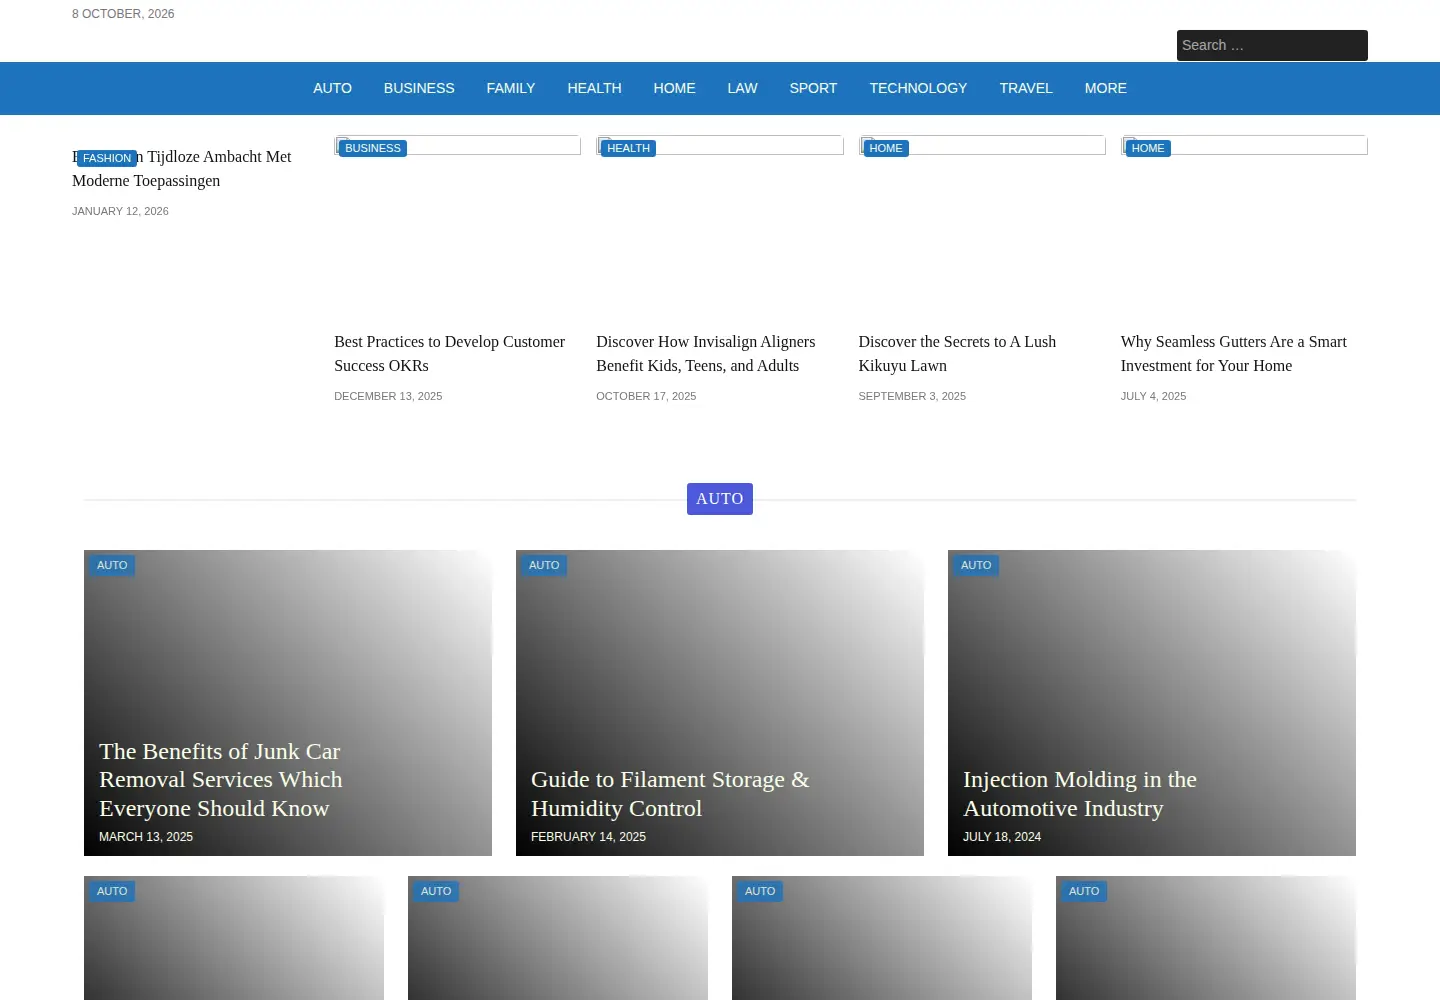Open the HEALTH navigation item
The image size is (1440, 1000).
pyautogui.click(x=594, y=88)
